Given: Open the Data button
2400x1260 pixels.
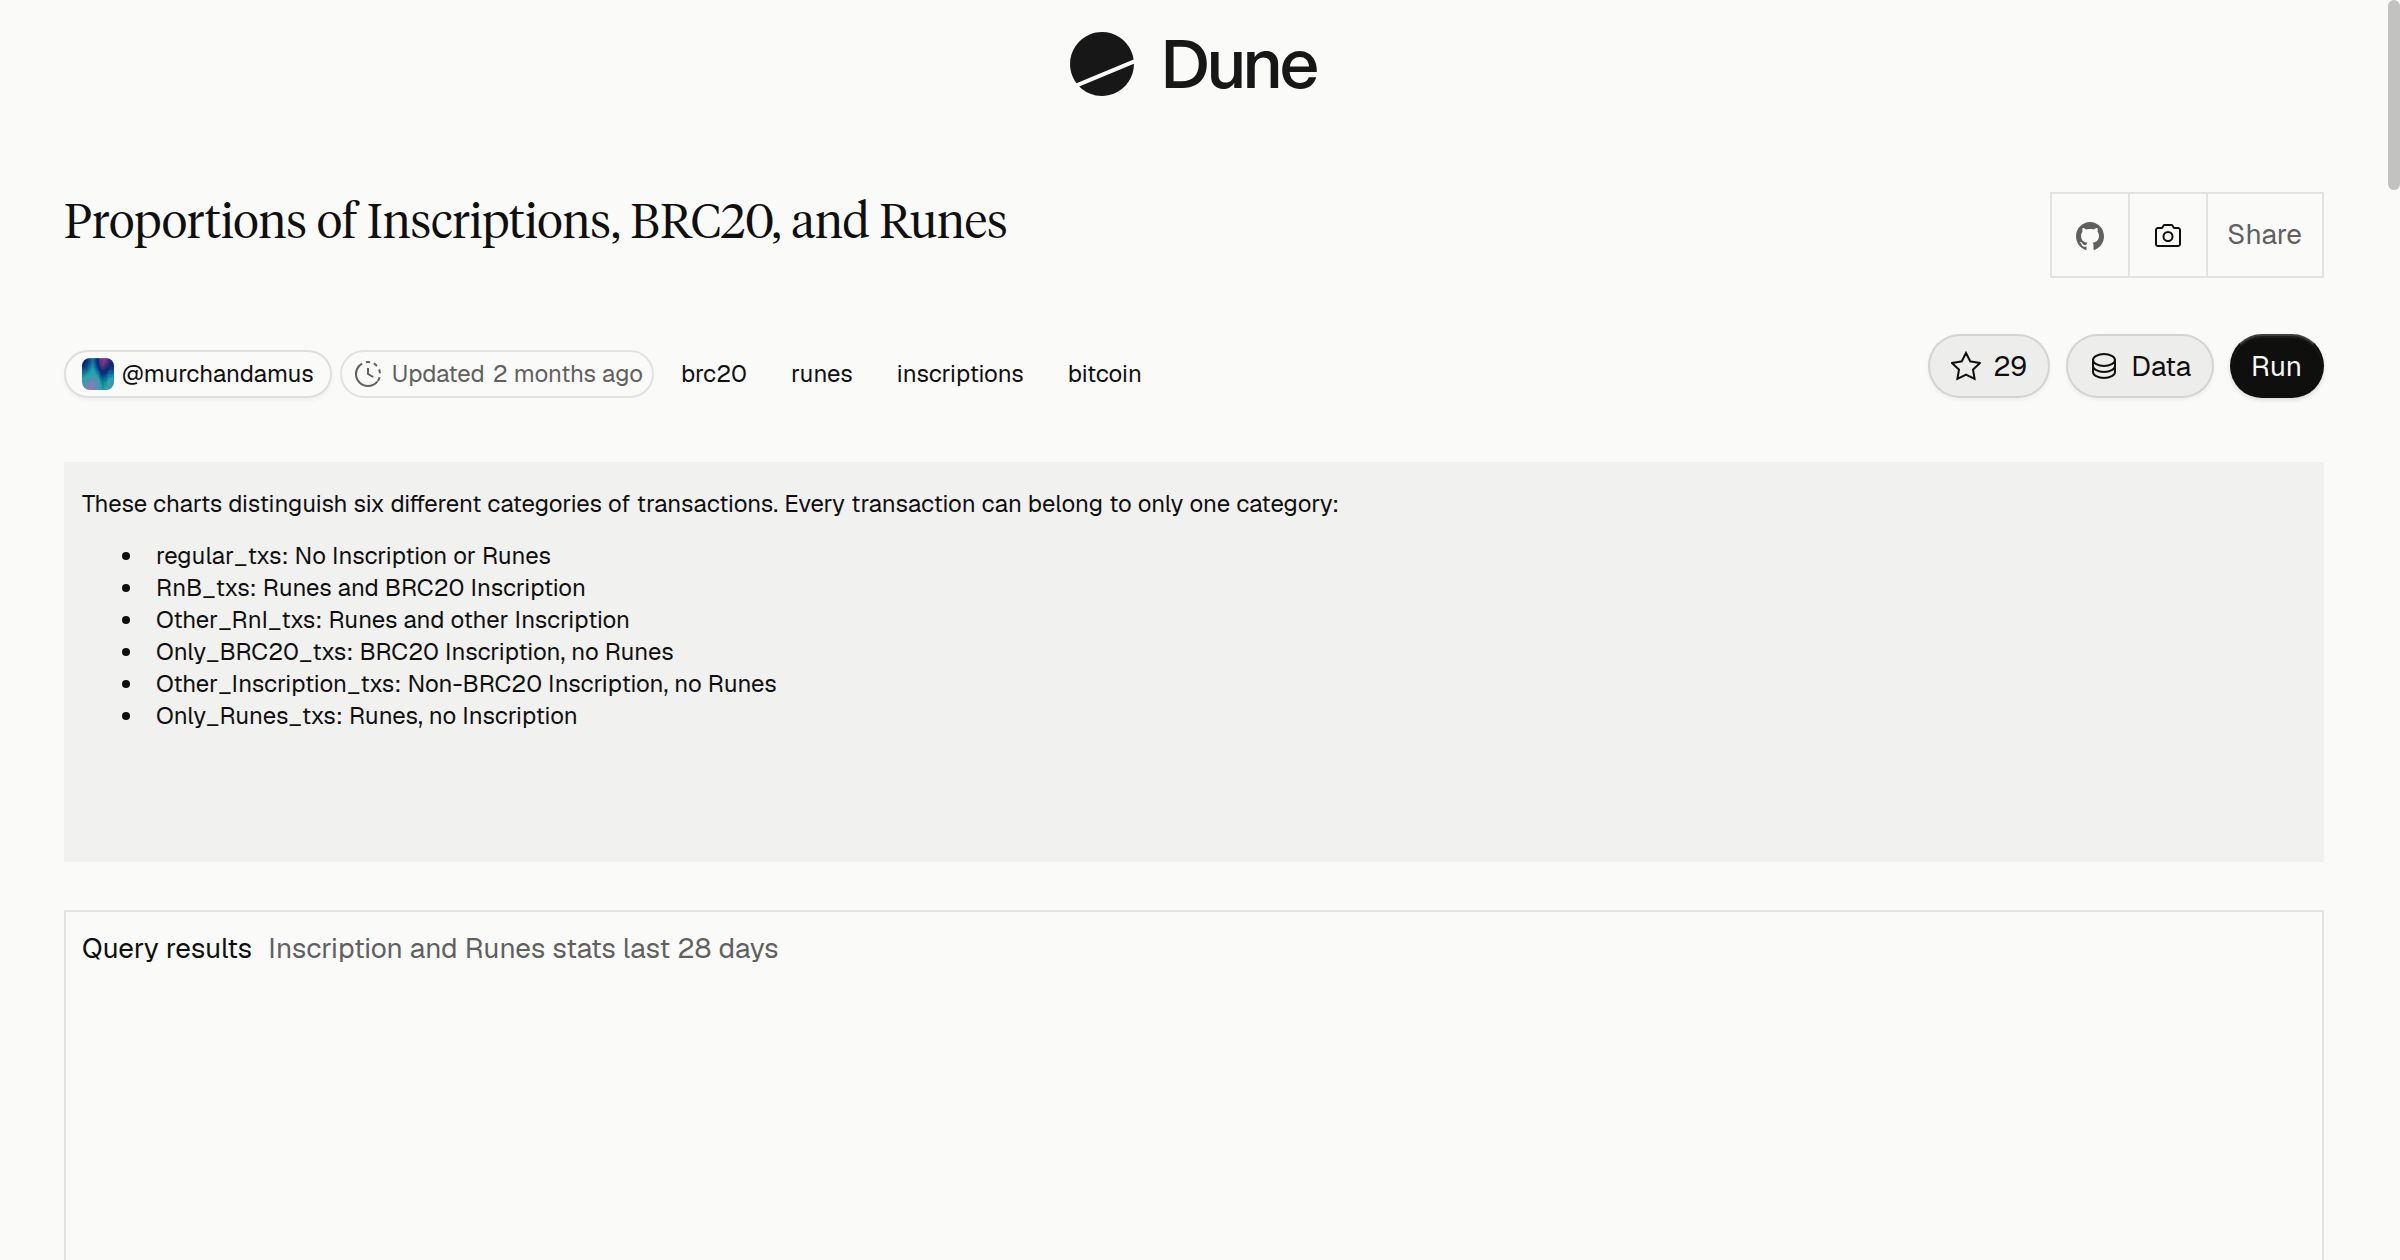Looking at the screenshot, I should pyautogui.click(x=2139, y=366).
